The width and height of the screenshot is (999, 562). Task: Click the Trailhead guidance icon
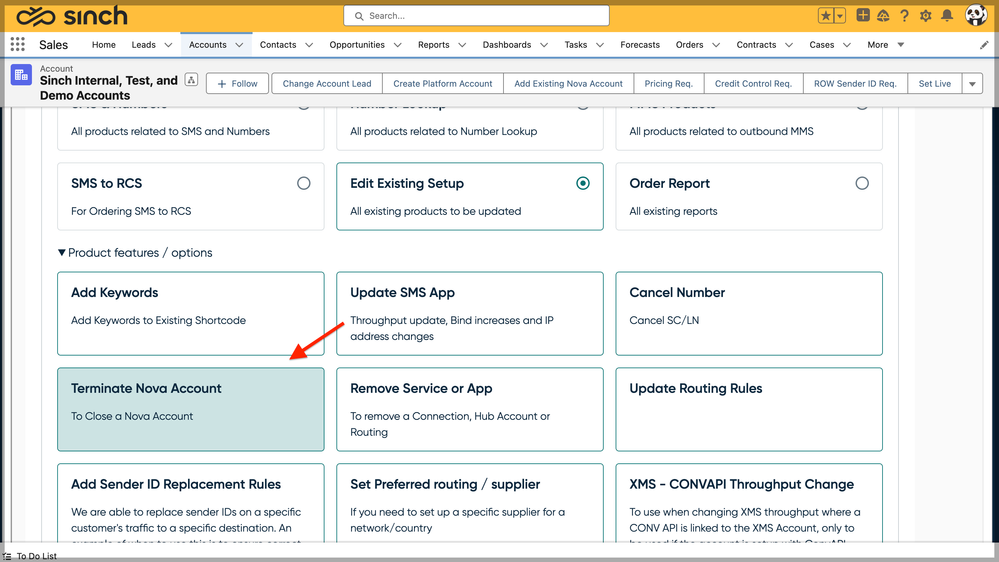tap(883, 16)
